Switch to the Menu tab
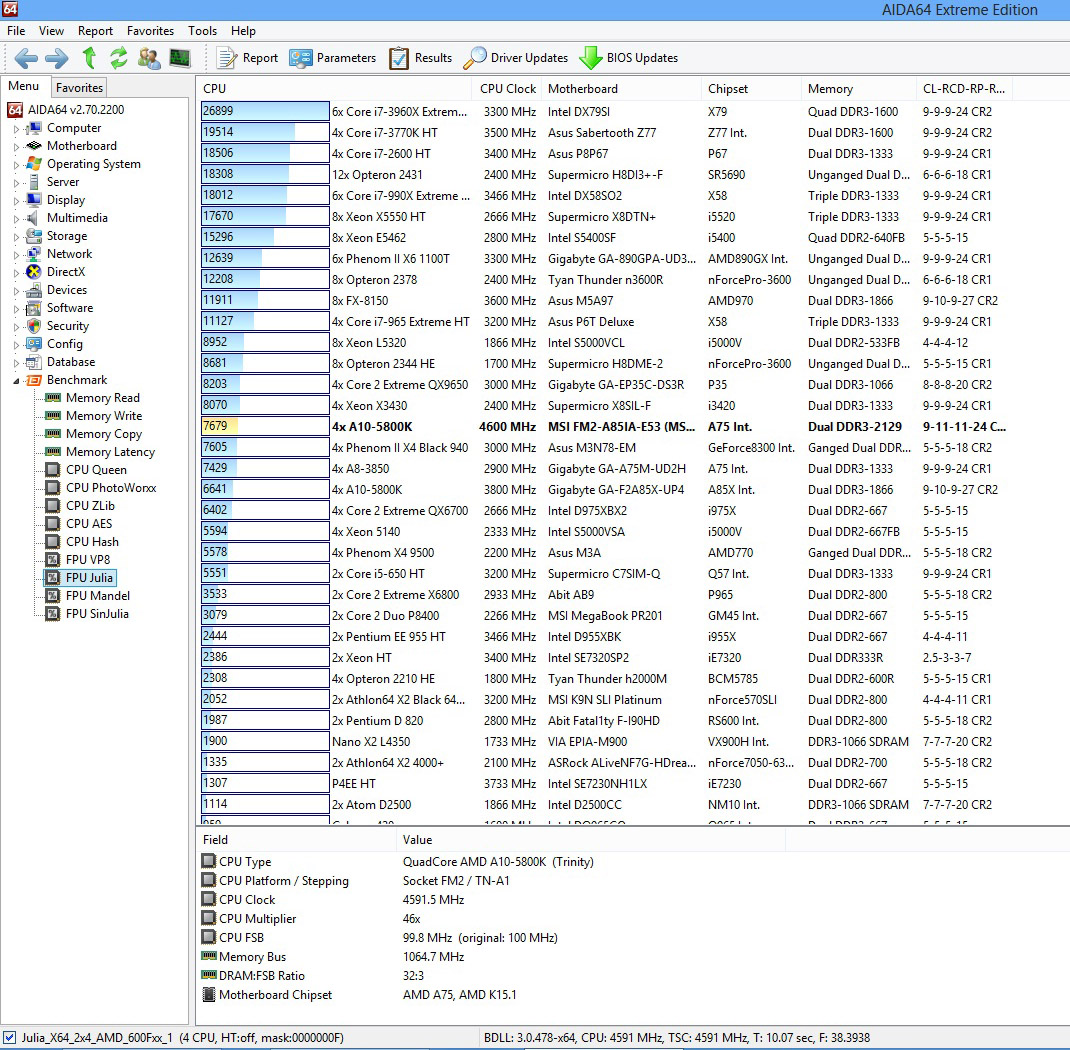1070x1050 pixels. click(x=24, y=86)
